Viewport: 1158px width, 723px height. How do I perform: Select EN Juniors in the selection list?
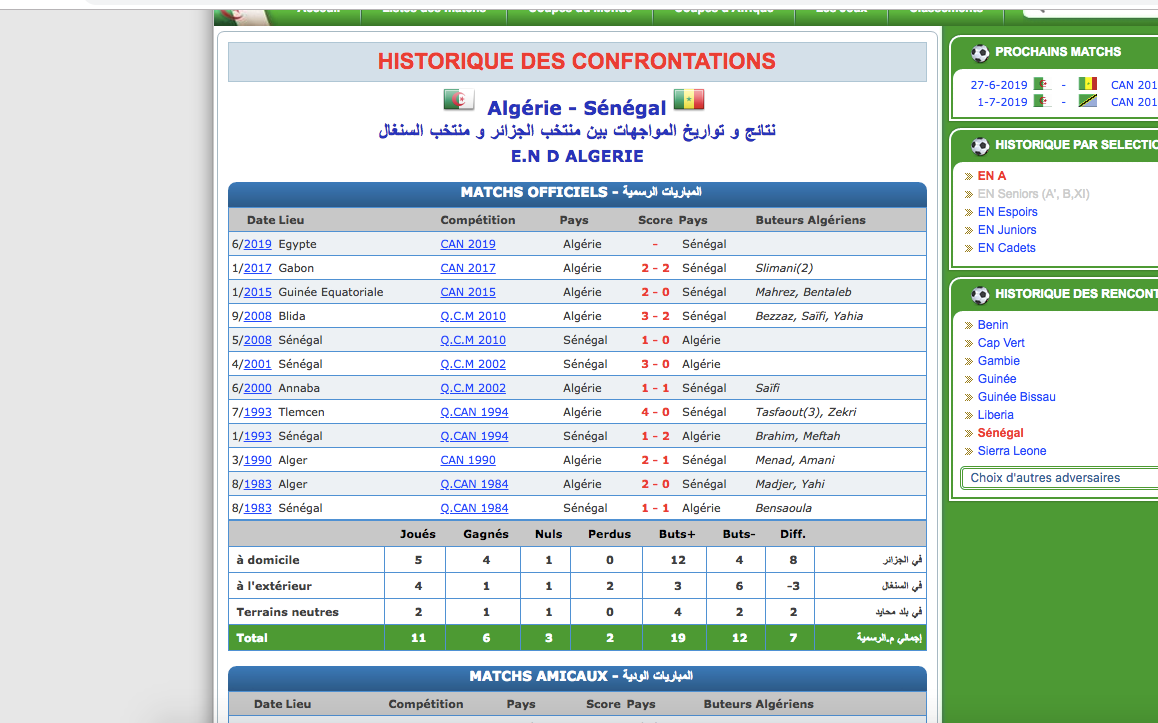tap(1007, 230)
